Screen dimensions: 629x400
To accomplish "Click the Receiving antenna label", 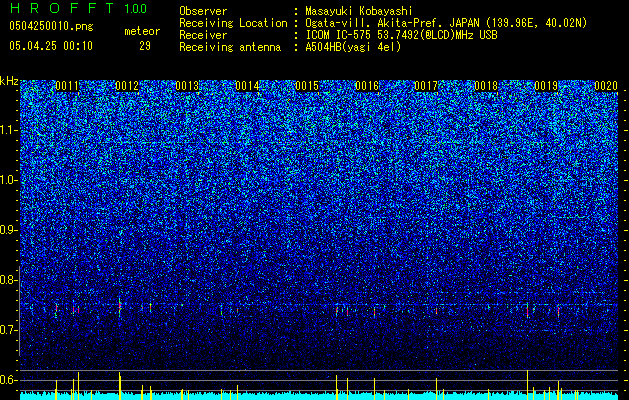I will (230, 47).
